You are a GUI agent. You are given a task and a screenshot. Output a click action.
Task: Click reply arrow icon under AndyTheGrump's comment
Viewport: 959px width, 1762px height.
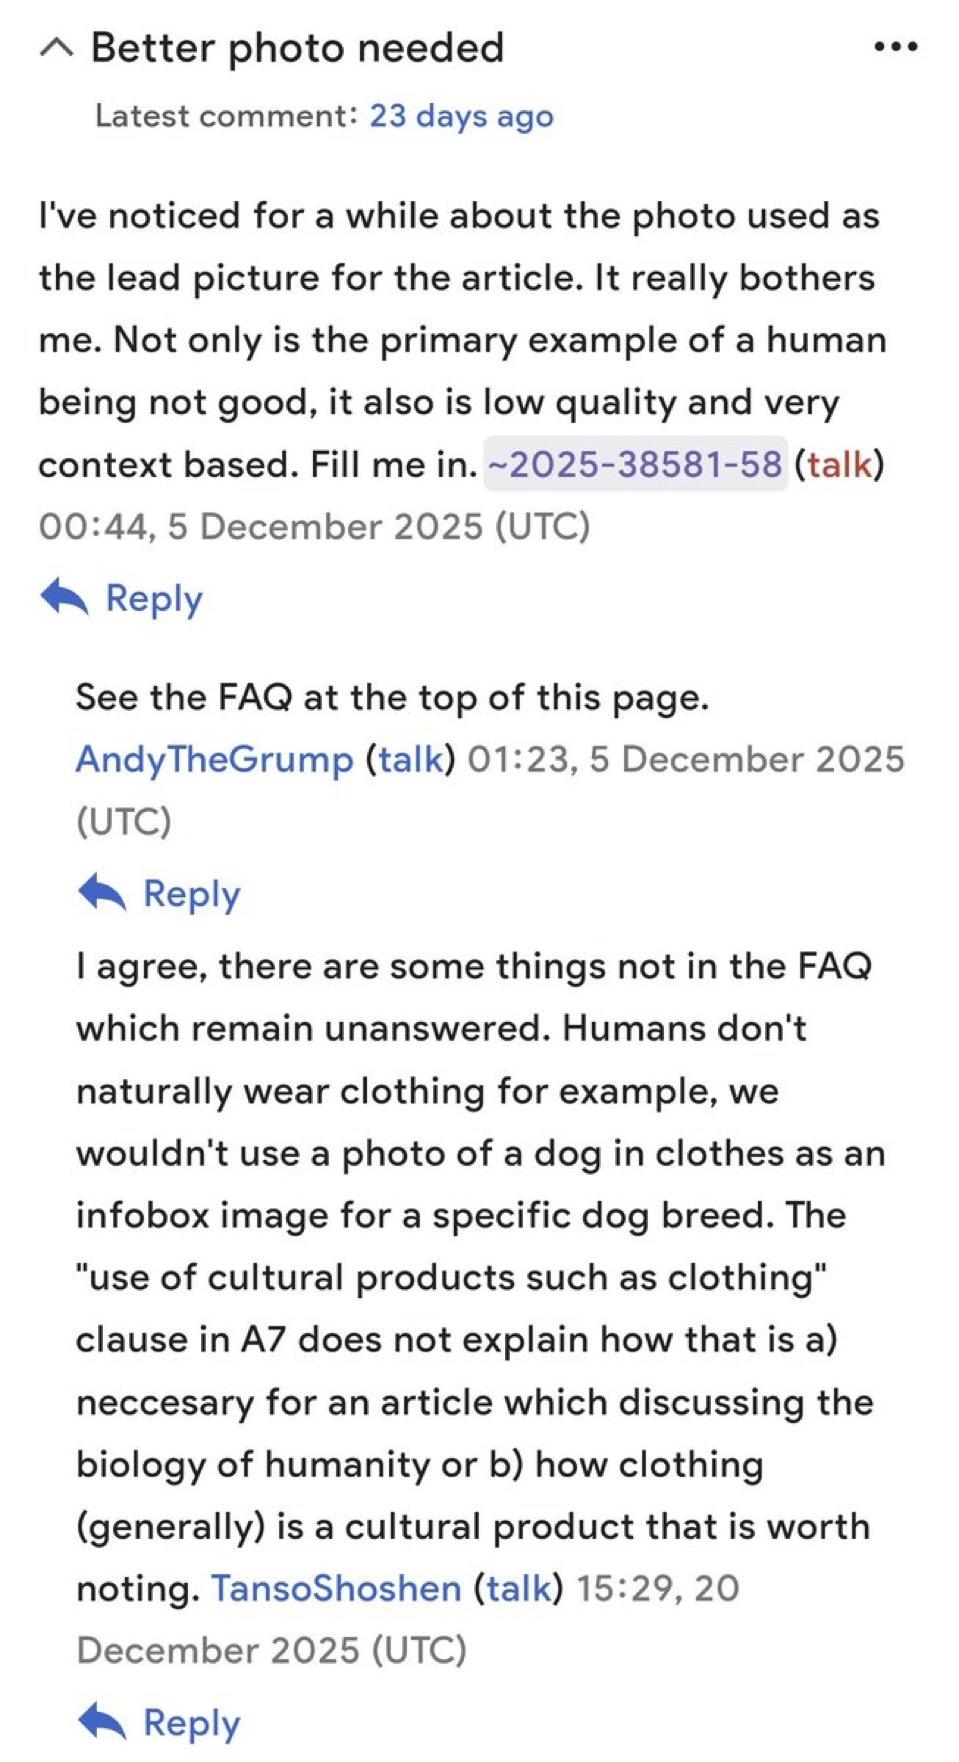click(x=102, y=893)
